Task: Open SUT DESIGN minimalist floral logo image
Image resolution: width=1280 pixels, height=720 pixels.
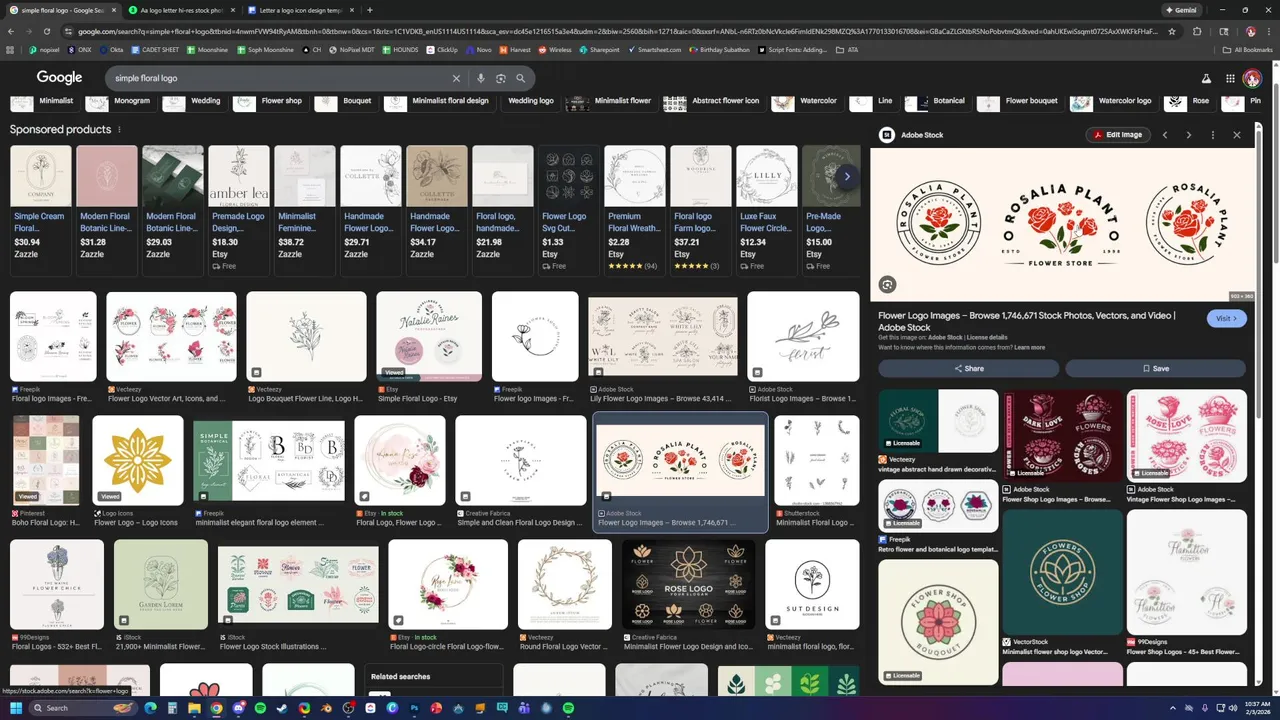Action: coord(812,585)
